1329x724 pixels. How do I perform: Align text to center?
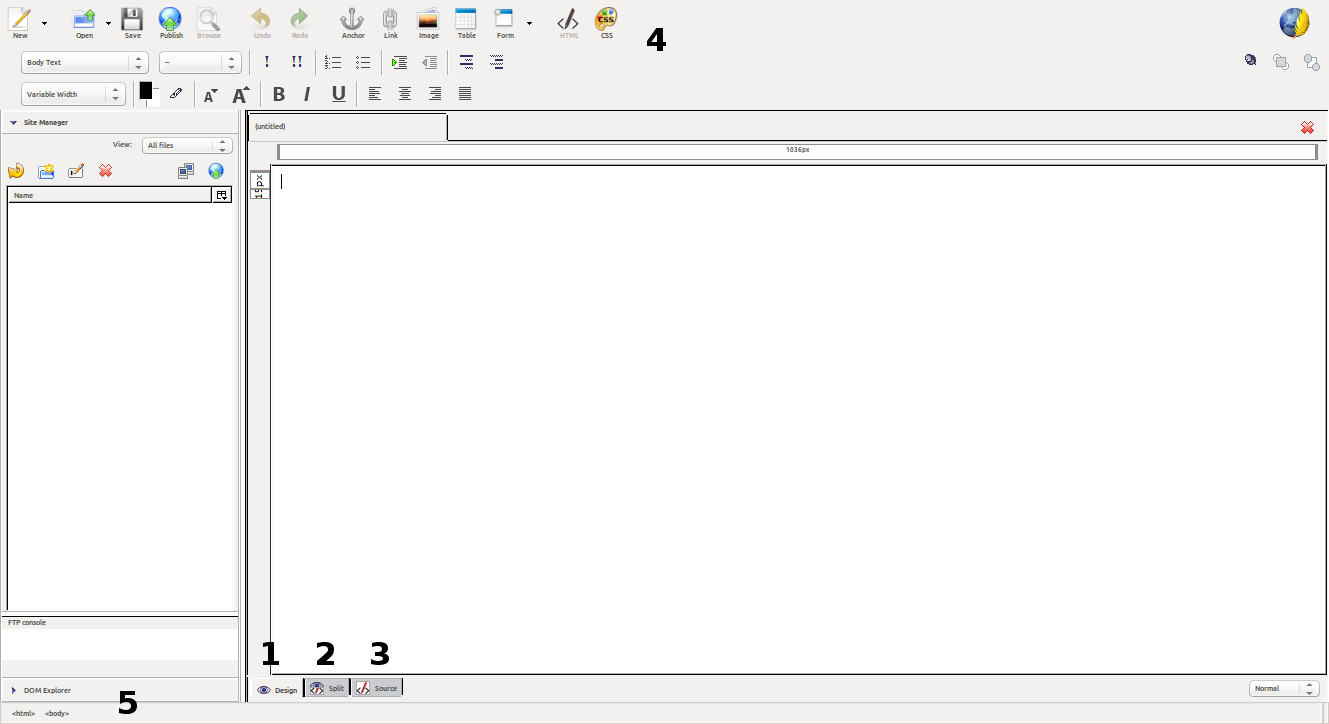pyautogui.click(x=405, y=93)
